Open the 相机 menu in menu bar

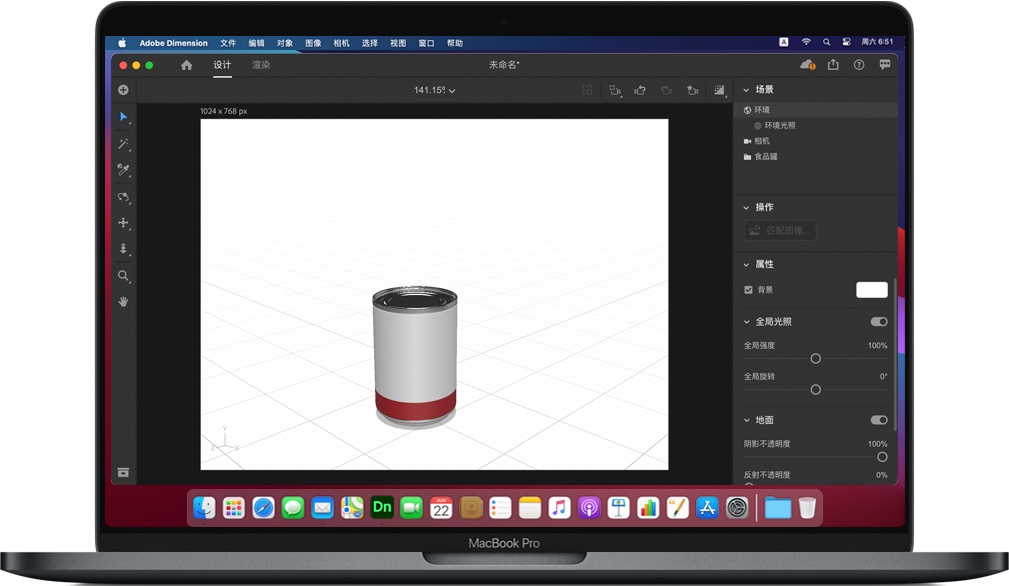341,43
